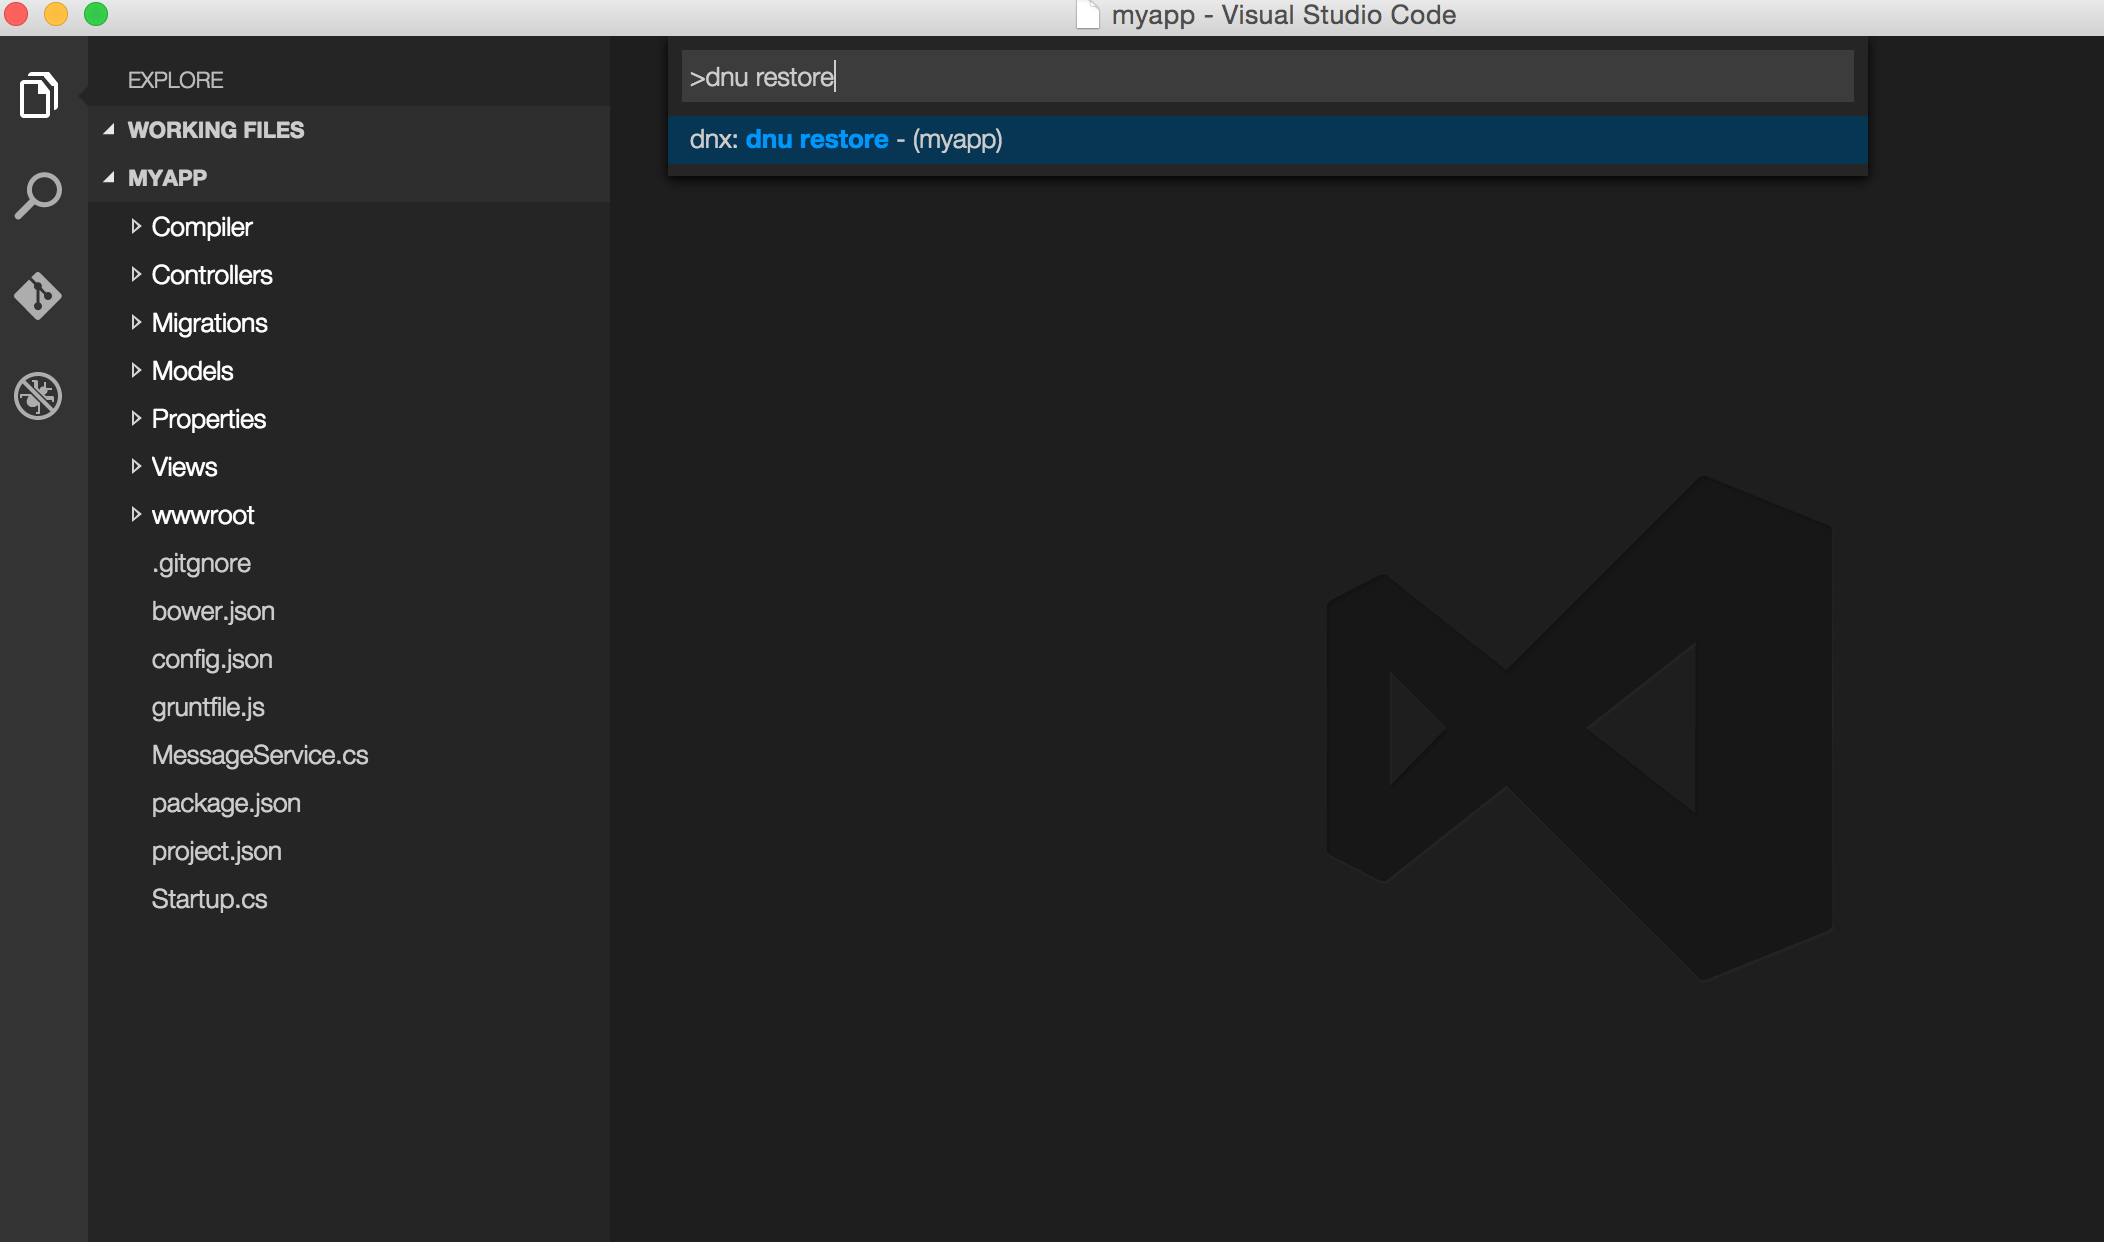Select the Properties folder name
The height and width of the screenshot is (1242, 2104).
pyautogui.click(x=209, y=420)
